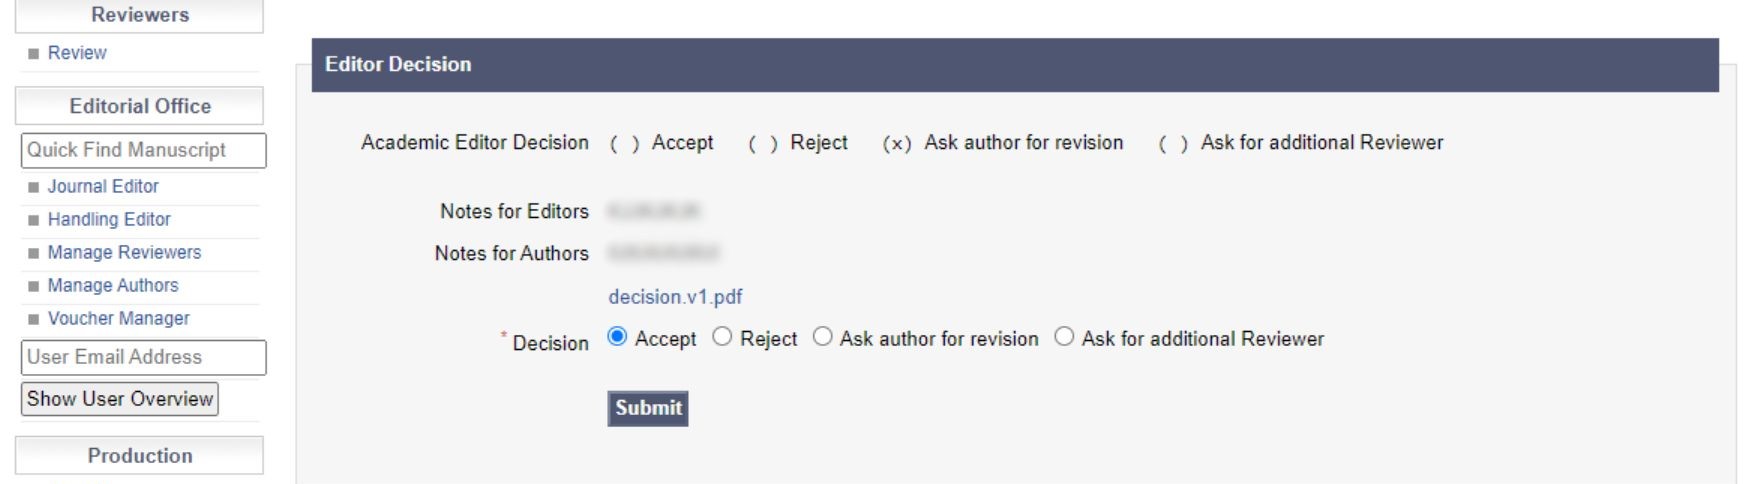Click the bullet icon beside Voucher Manager
This screenshot has width=1761, height=484.
point(34,319)
